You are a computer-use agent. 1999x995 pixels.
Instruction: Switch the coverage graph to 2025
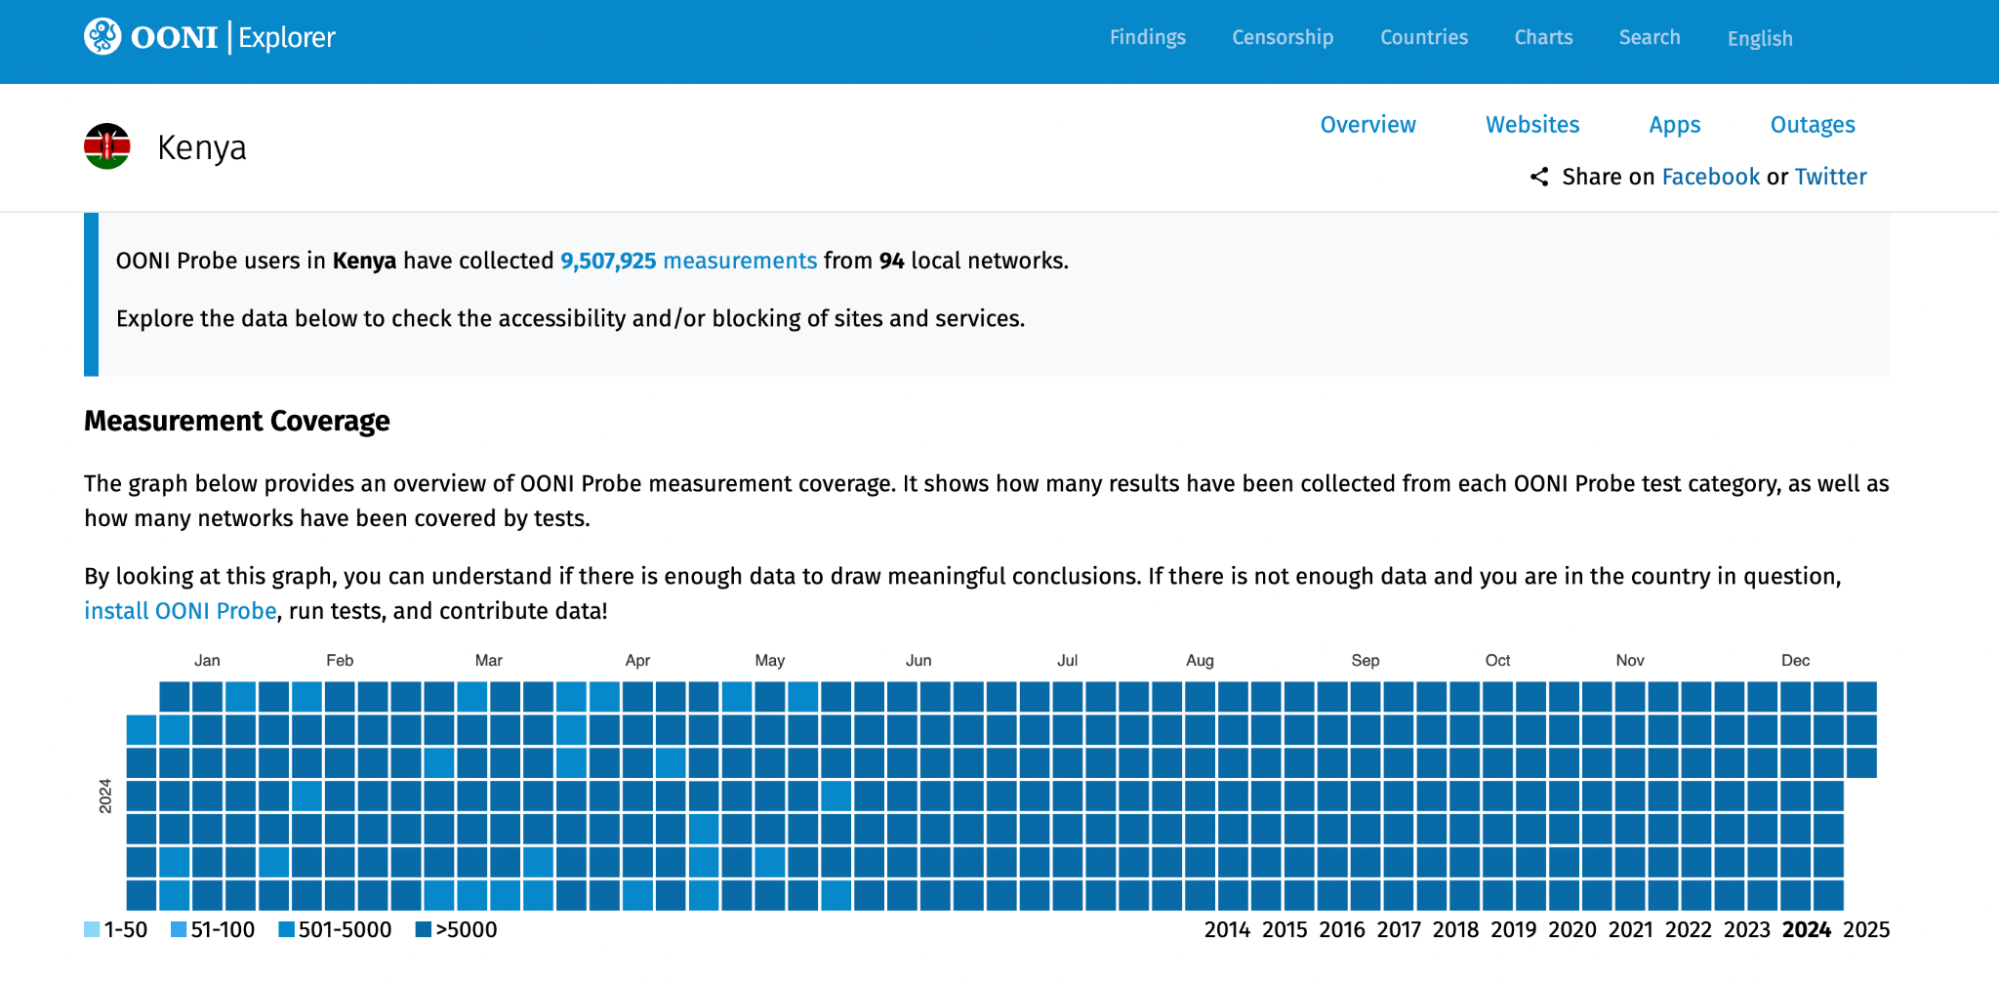[1866, 930]
